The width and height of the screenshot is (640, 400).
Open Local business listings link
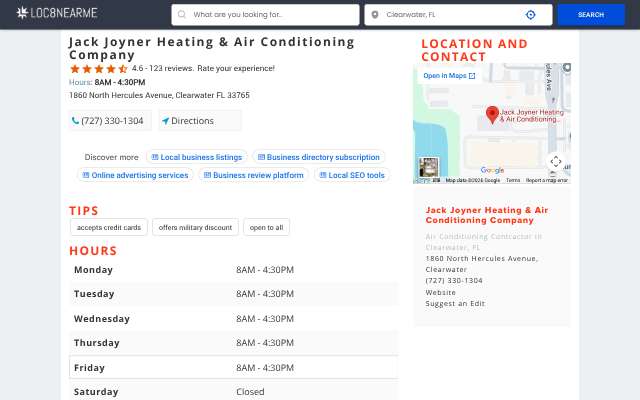click(197, 157)
